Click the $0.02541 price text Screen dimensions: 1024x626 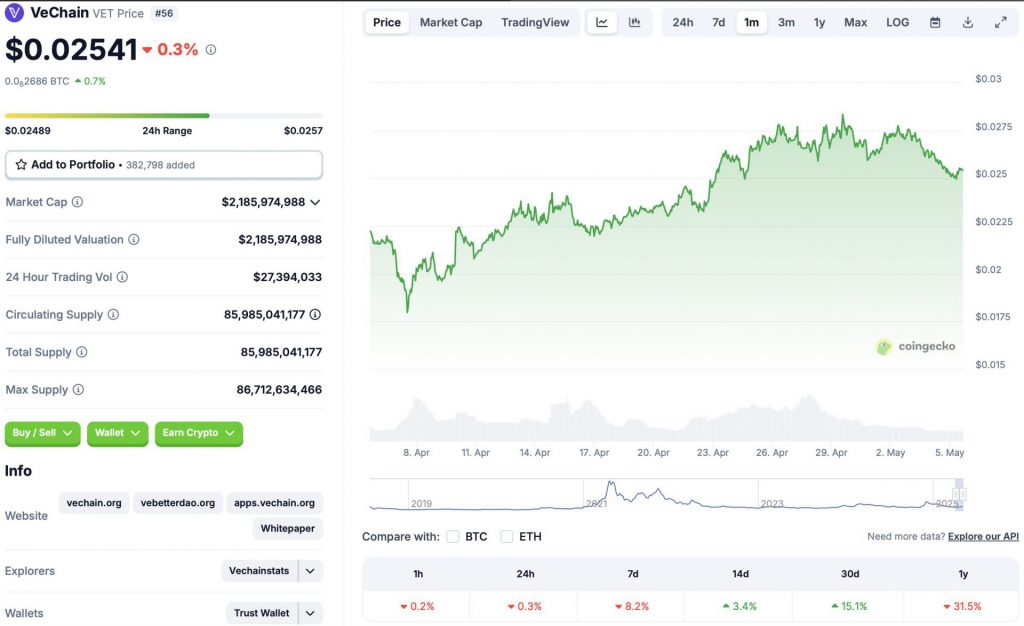tap(71, 50)
